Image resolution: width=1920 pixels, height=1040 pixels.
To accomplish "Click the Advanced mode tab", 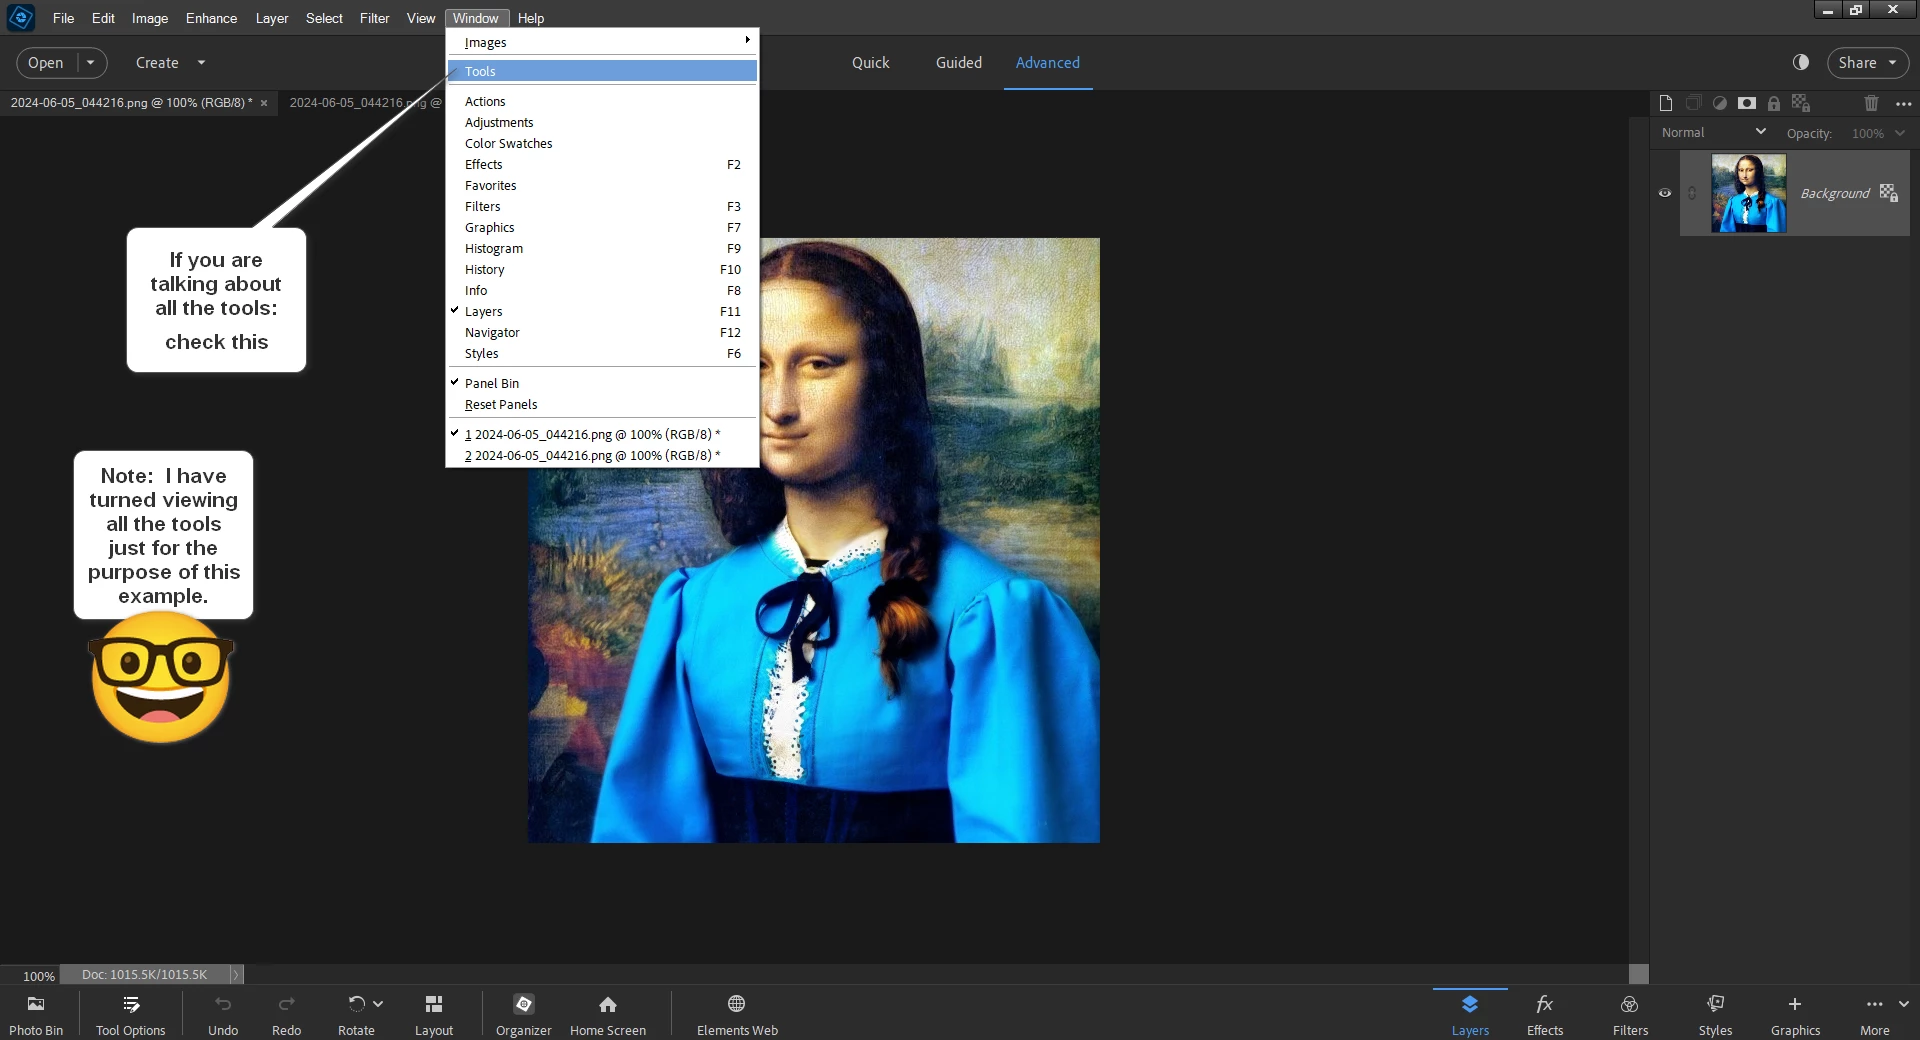I will pos(1047,62).
